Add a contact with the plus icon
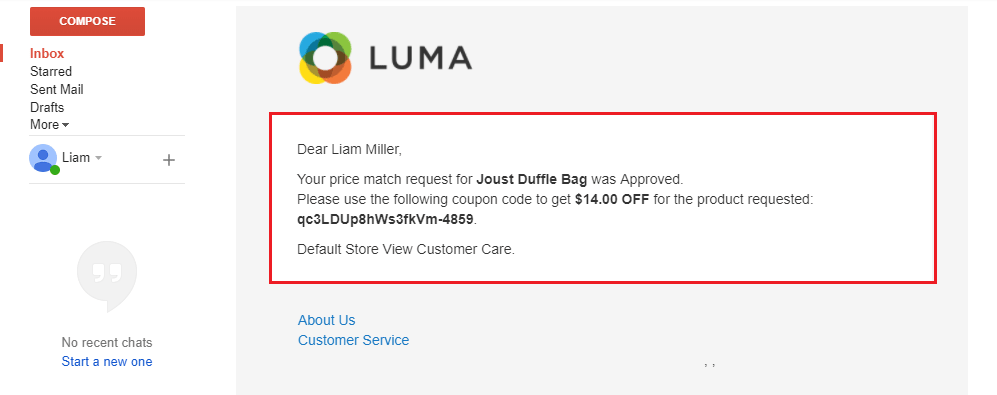997x395 pixels. pyautogui.click(x=168, y=160)
